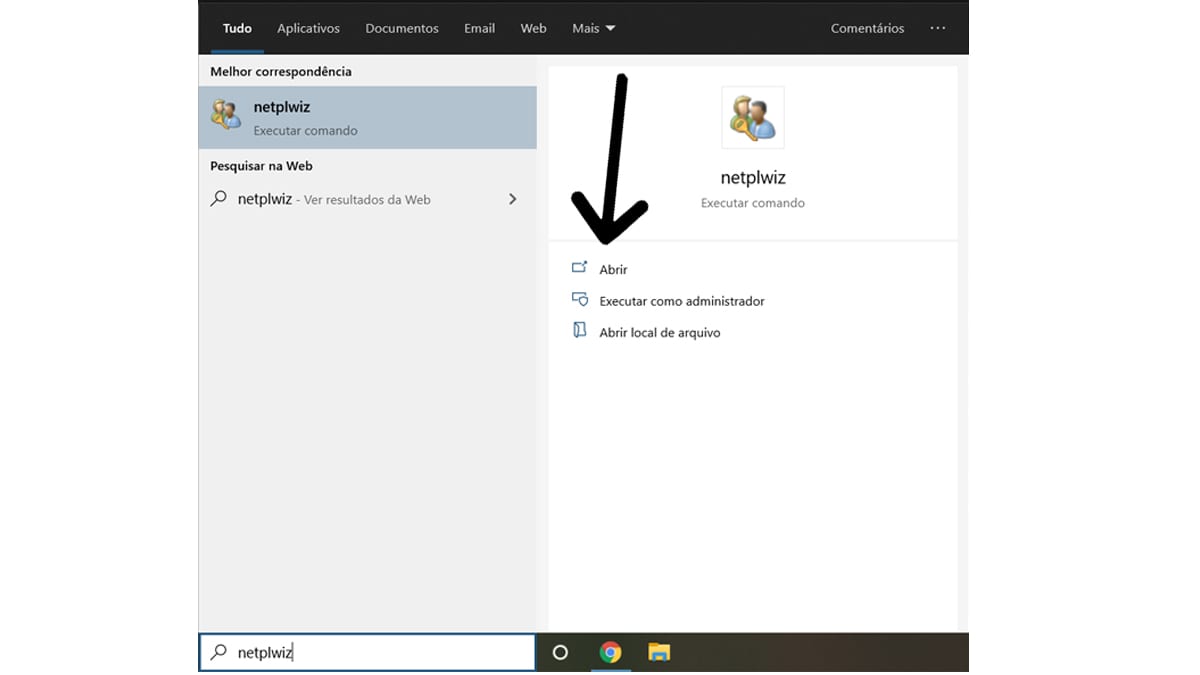Switch to the Documentos tab
The image size is (1200, 675).
click(x=402, y=28)
